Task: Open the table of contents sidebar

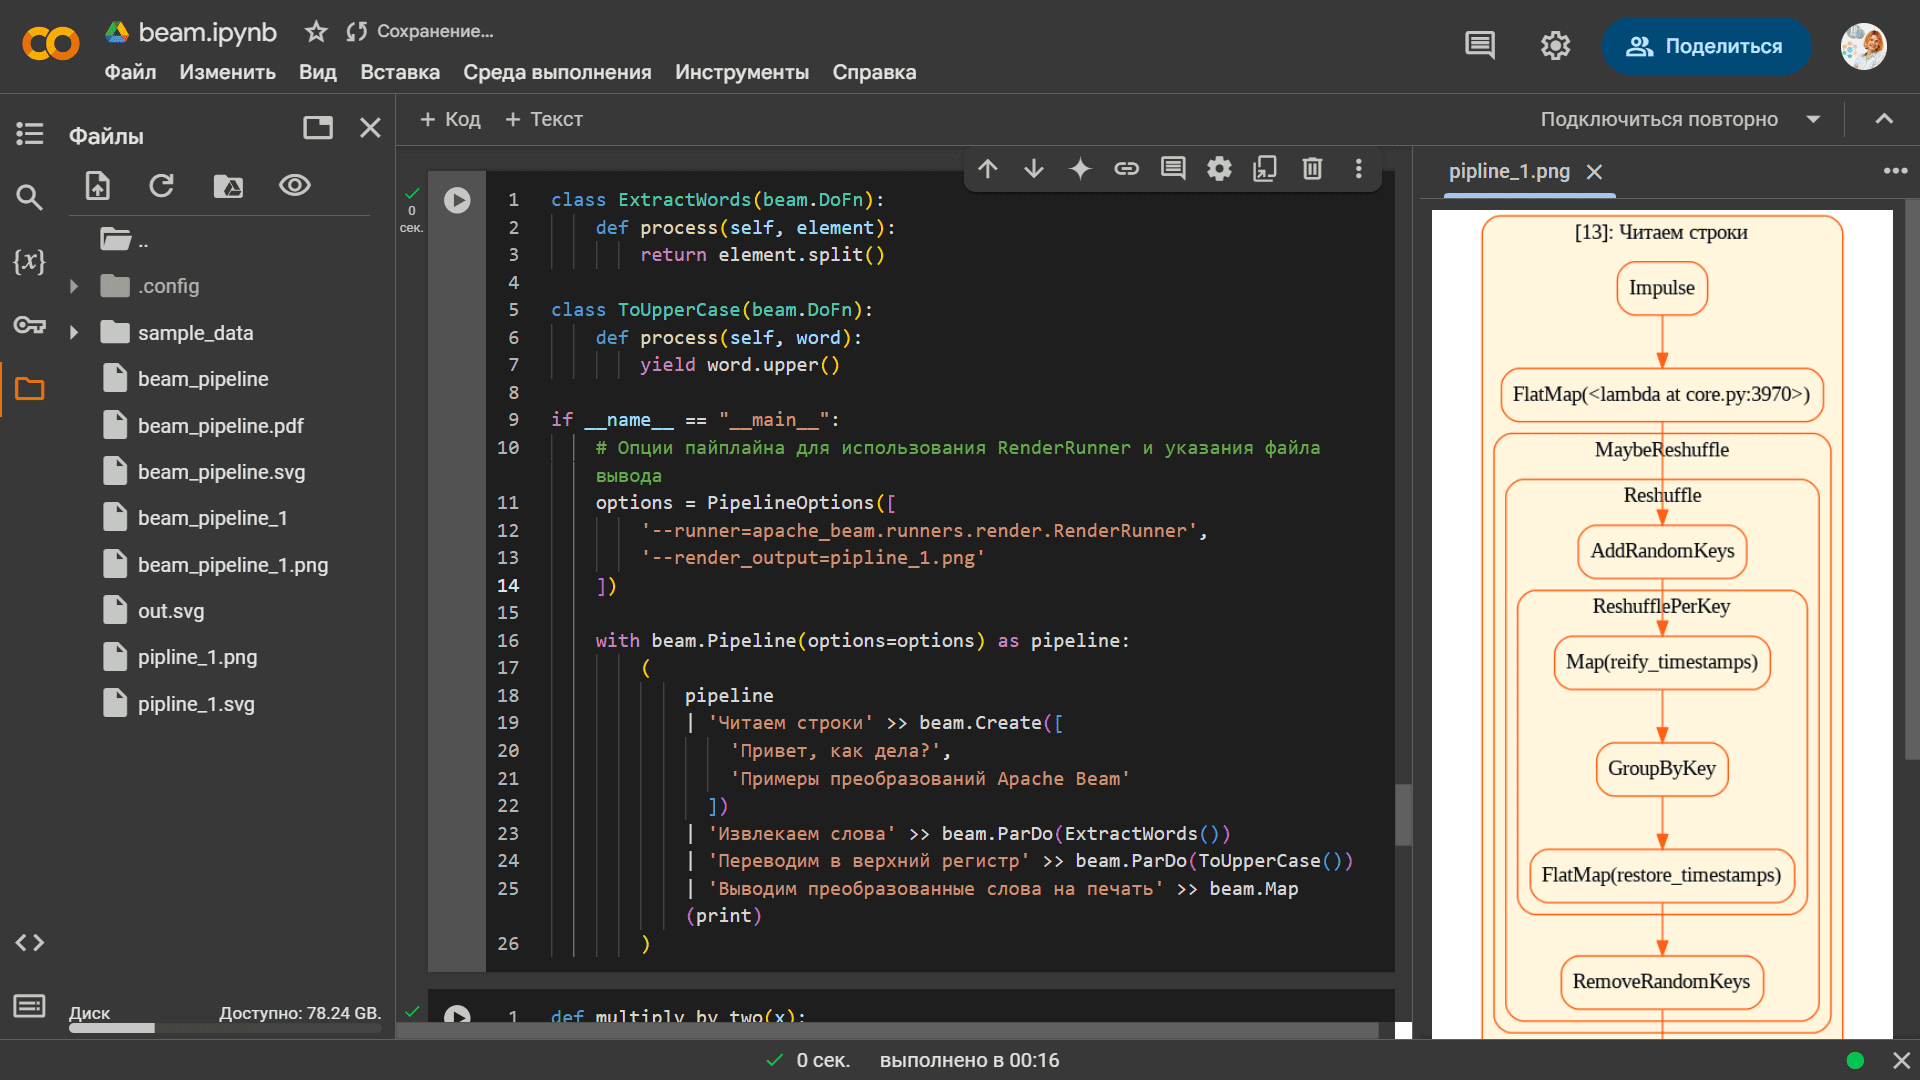Action: tap(29, 133)
